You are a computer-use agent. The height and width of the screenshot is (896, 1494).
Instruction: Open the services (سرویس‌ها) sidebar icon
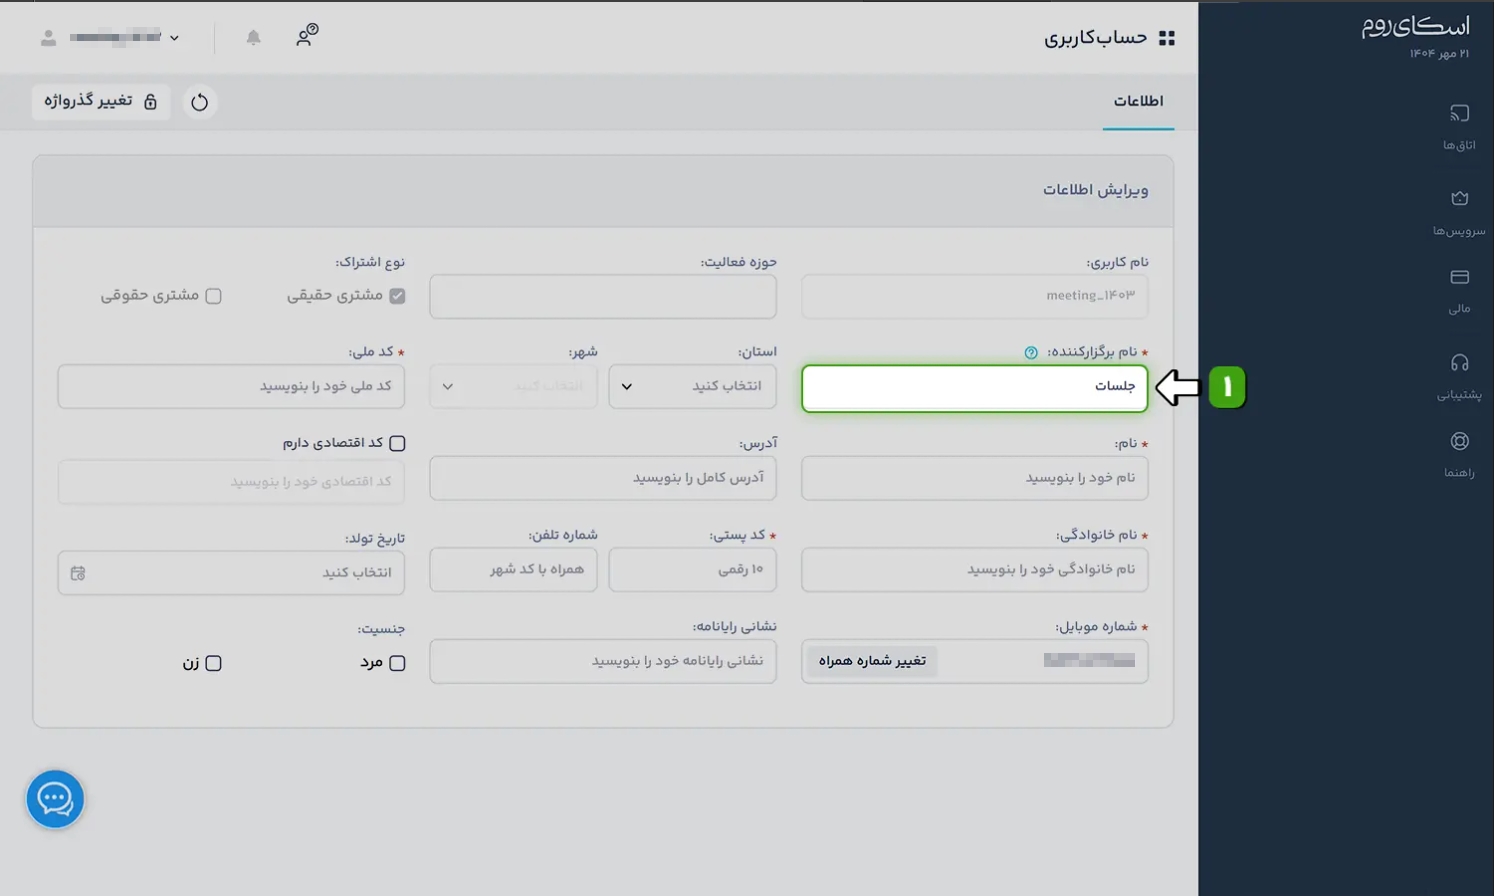point(1459,199)
